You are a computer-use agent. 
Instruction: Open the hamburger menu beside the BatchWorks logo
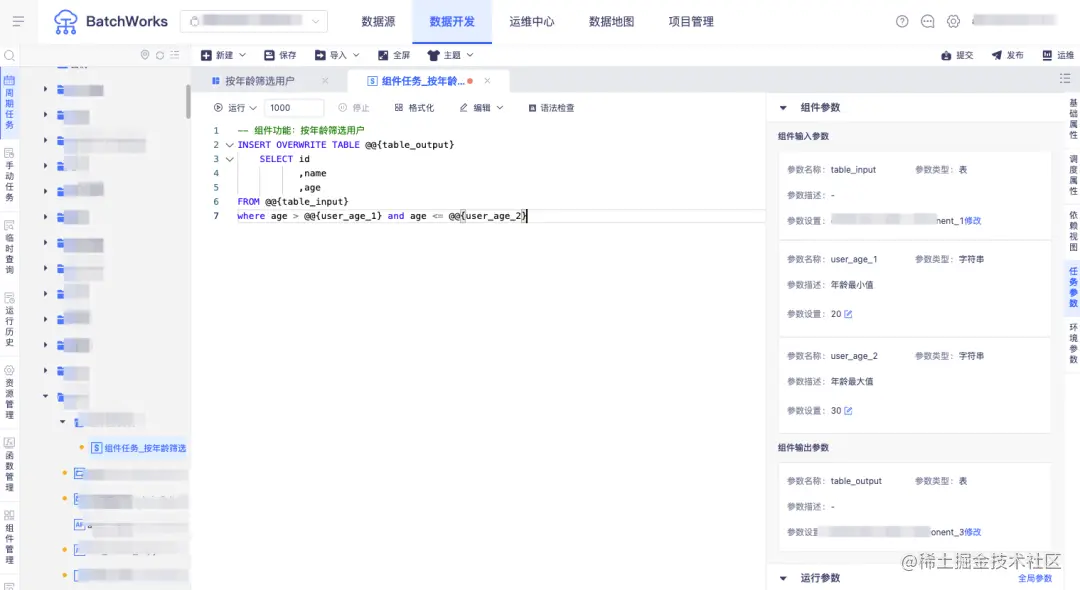pos(19,21)
